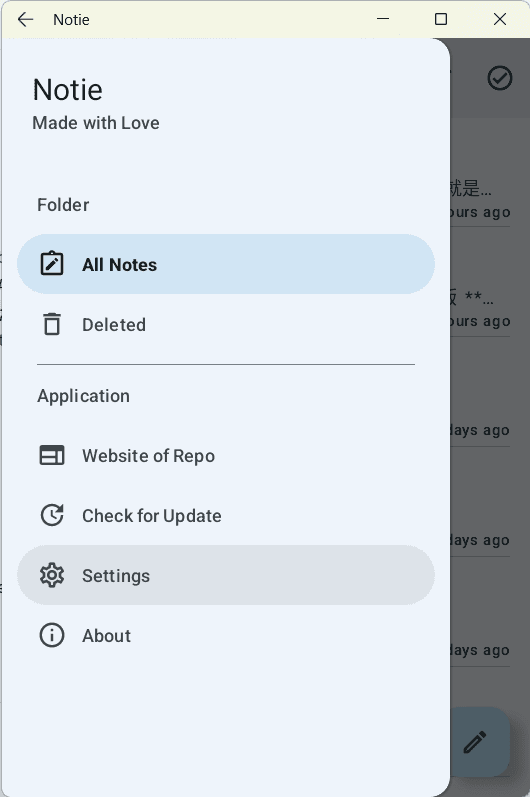Click the Check for Update clock icon

(x=52, y=515)
